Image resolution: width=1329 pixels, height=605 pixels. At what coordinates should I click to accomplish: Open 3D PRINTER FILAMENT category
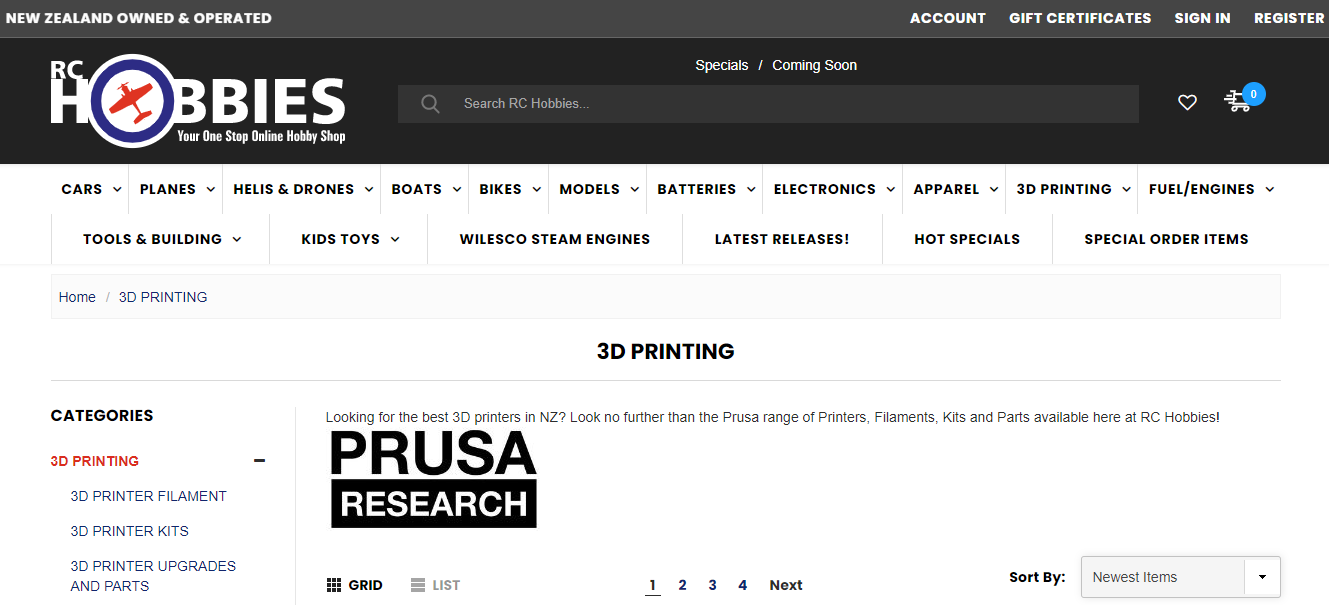click(x=149, y=496)
